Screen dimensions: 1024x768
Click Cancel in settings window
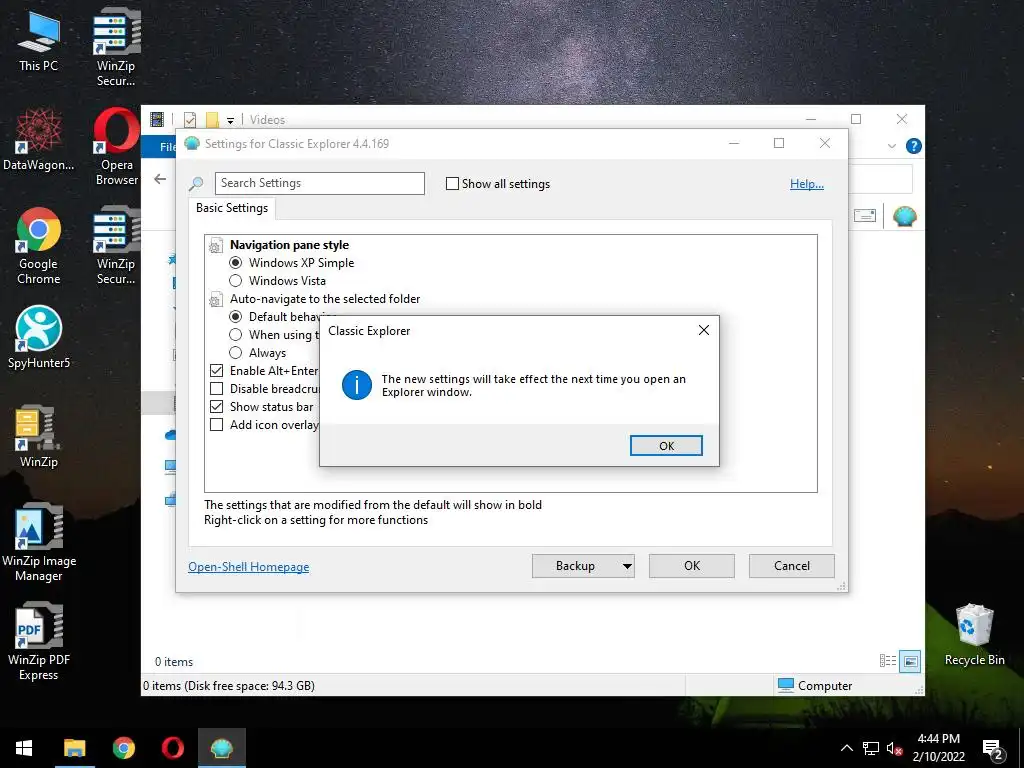792,566
